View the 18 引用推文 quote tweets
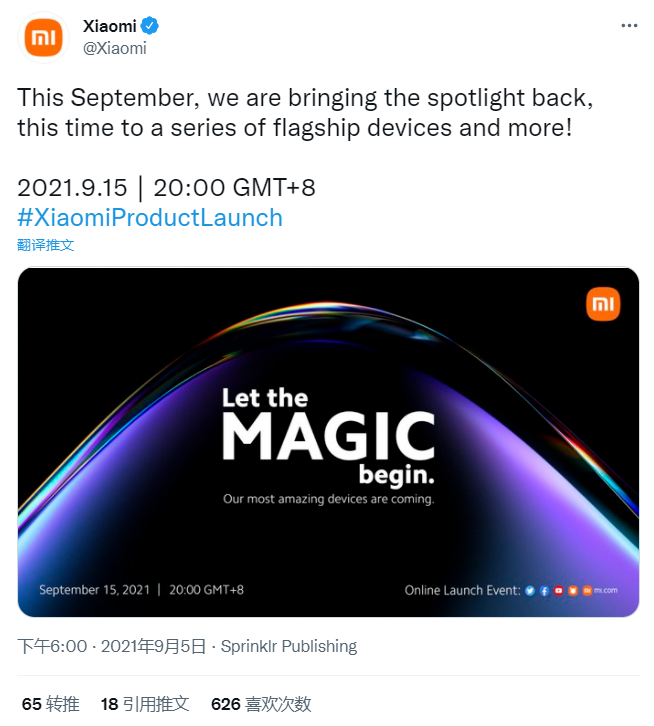This screenshot has width=654, height=726. [x=145, y=704]
